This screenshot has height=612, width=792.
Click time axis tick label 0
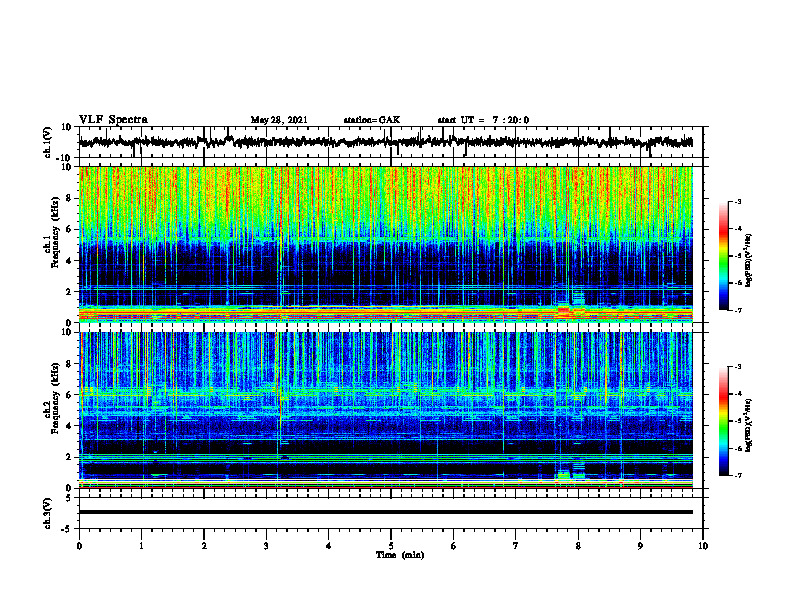point(79,546)
